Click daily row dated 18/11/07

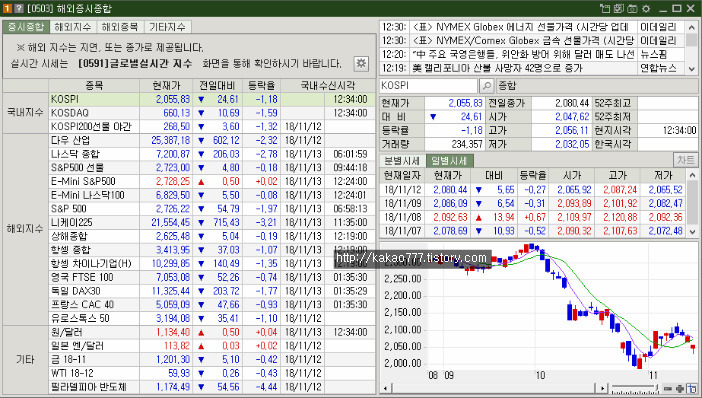pos(533,231)
